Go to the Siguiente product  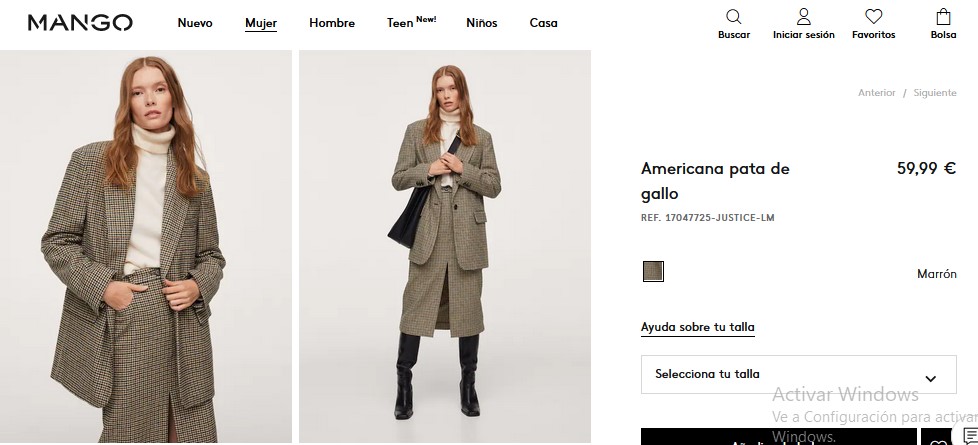coord(934,93)
